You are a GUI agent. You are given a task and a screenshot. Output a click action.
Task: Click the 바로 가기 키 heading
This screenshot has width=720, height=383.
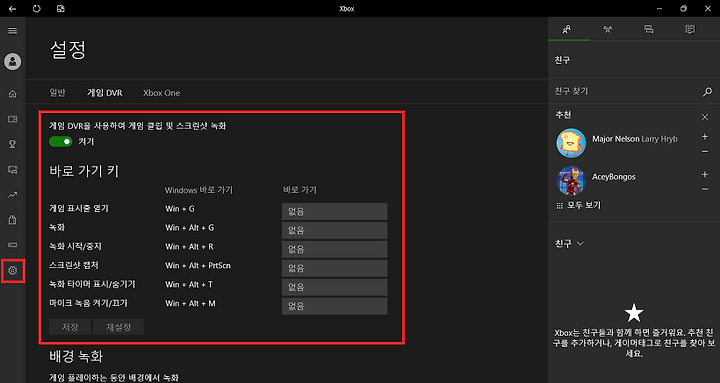pyautogui.click(x=84, y=171)
